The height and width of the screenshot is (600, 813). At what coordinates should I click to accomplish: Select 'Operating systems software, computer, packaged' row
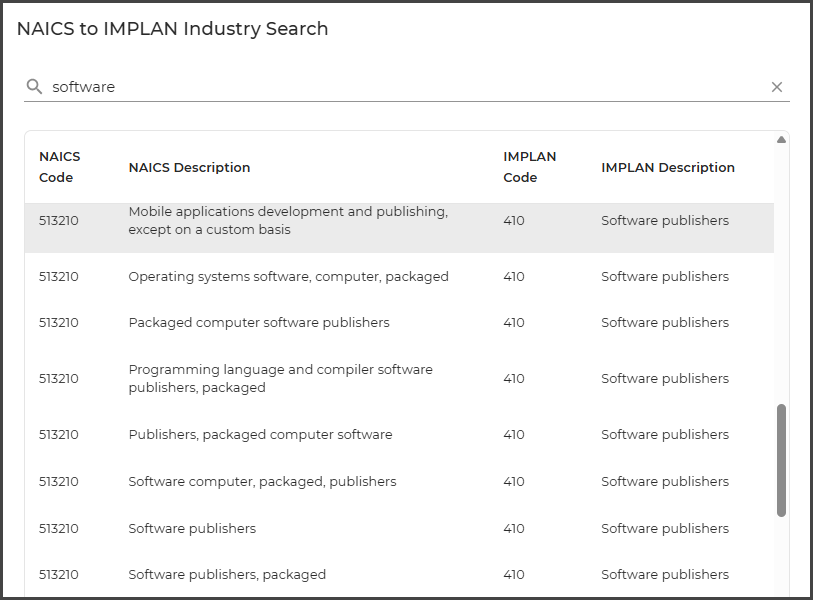click(399, 276)
